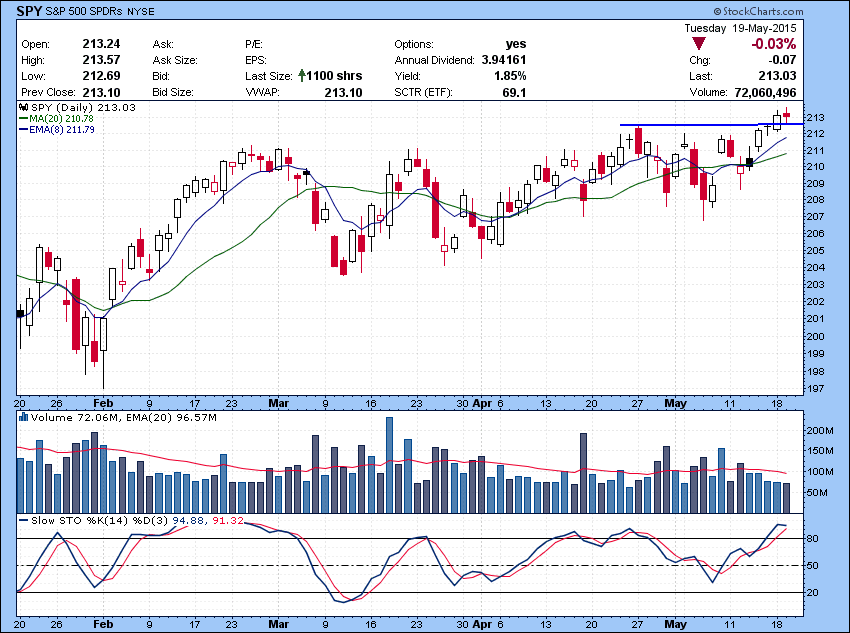
Task: Click the Feb label on the price chart axis
Action: point(103,403)
